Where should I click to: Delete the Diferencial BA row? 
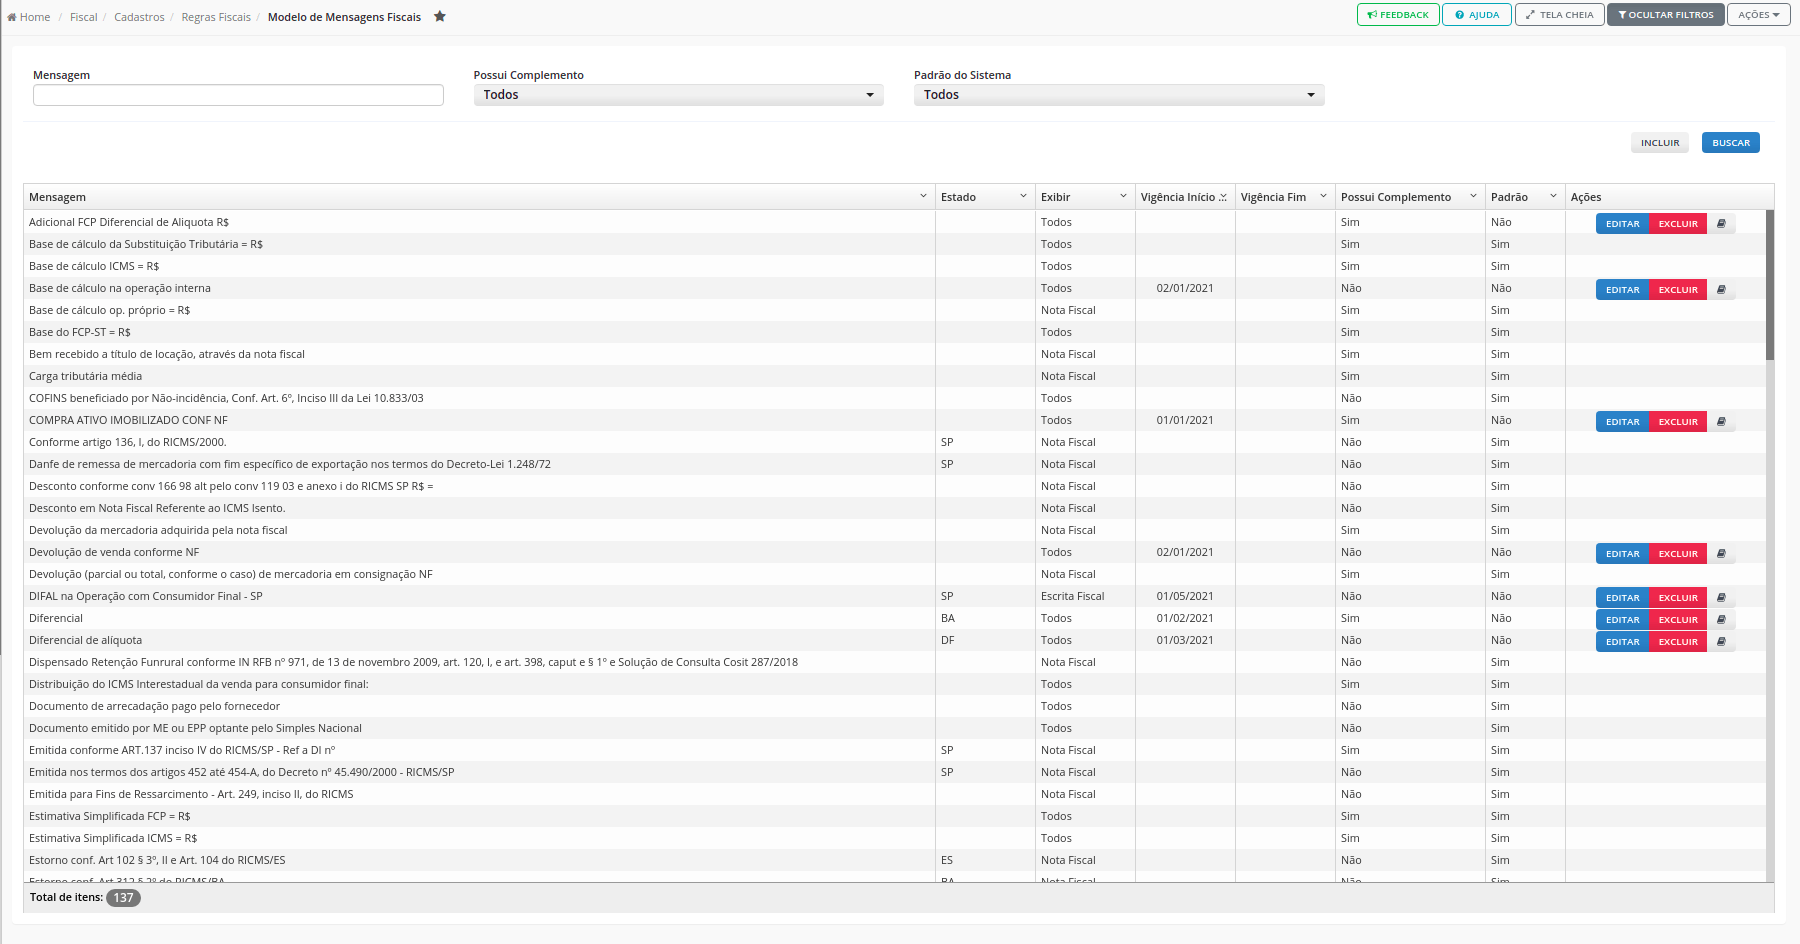(x=1678, y=620)
